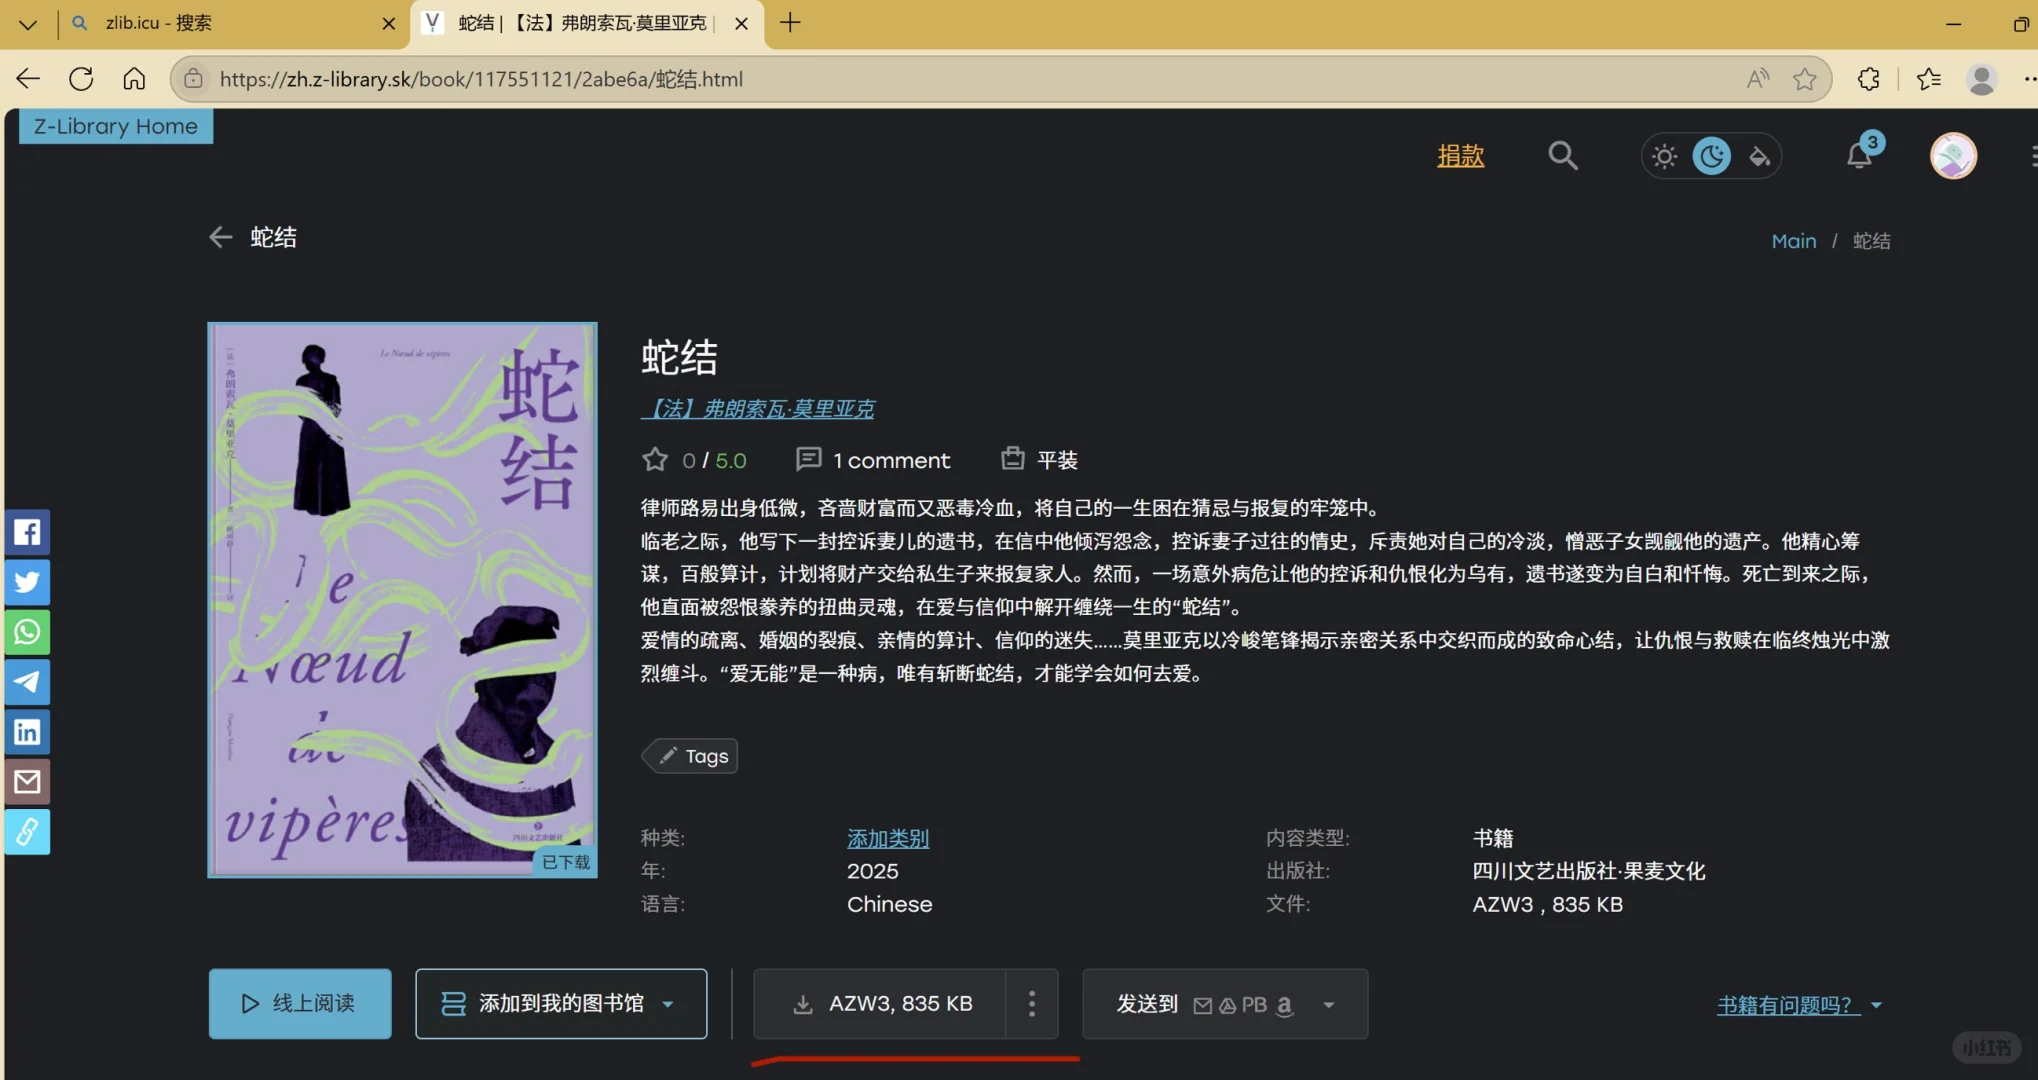Click Z-Library Home button
Image resolution: width=2038 pixels, height=1080 pixels.
coord(116,126)
